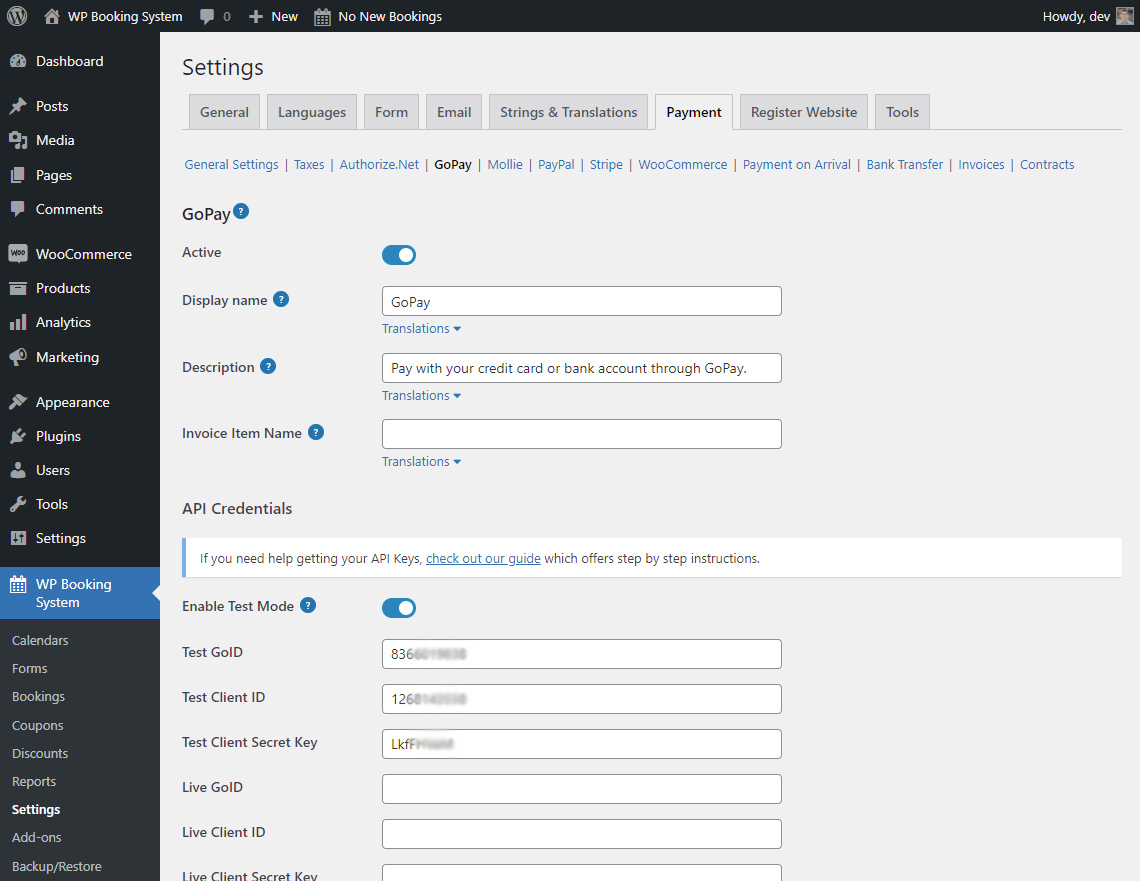Open help tooltip for Description
The width and height of the screenshot is (1140, 881).
pos(268,366)
